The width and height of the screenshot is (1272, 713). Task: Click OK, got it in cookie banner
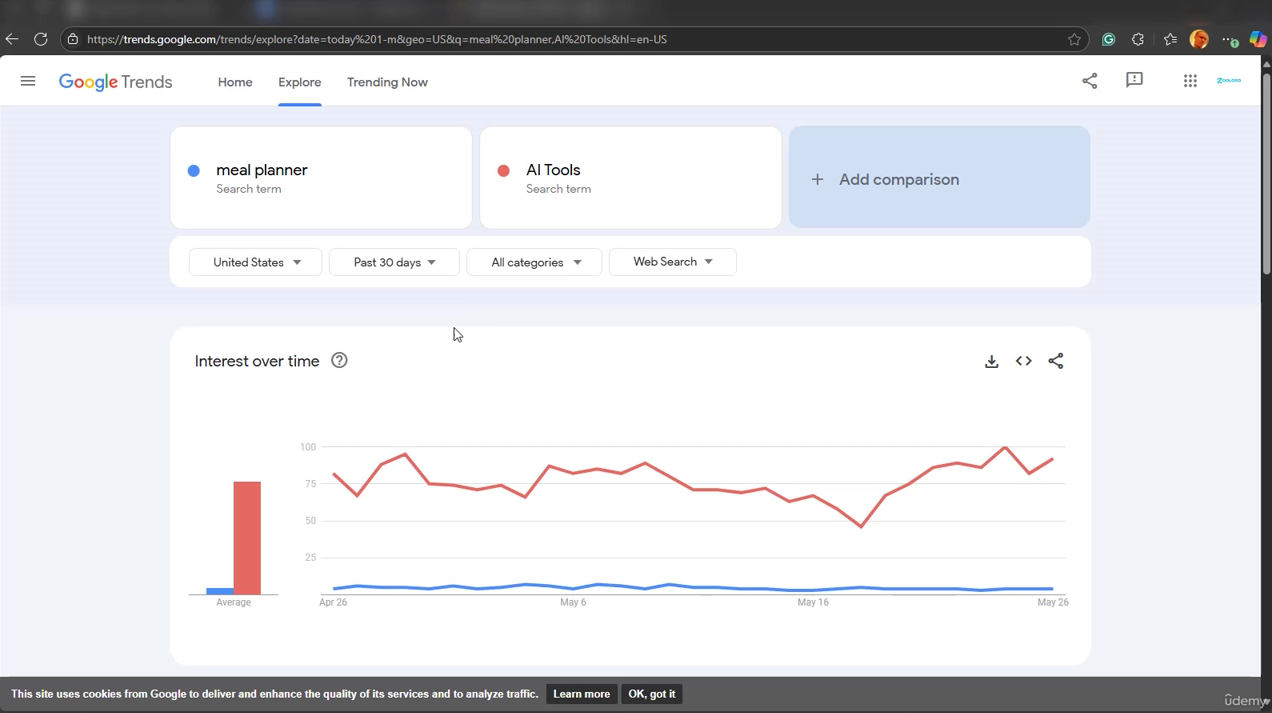[652, 694]
